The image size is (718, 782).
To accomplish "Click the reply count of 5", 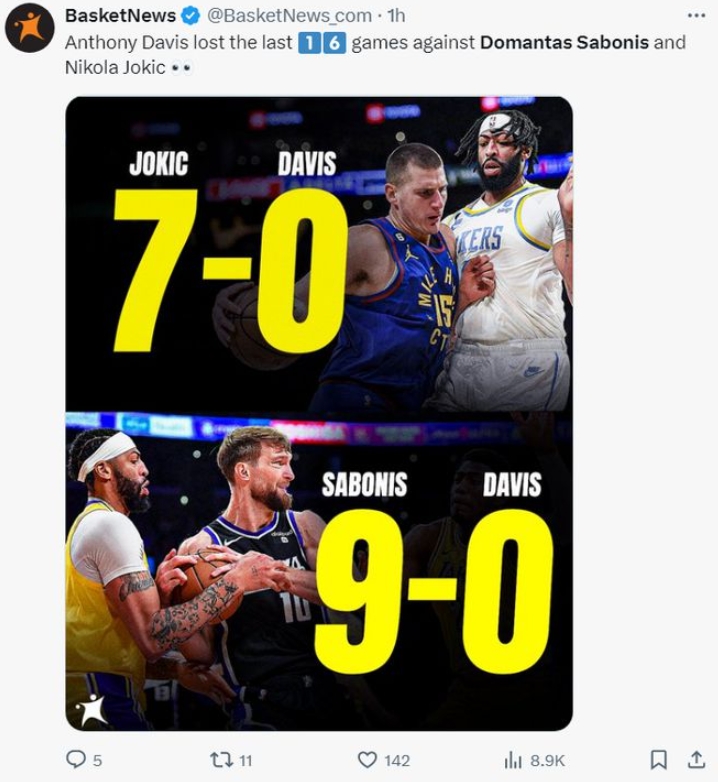I will click(x=98, y=761).
